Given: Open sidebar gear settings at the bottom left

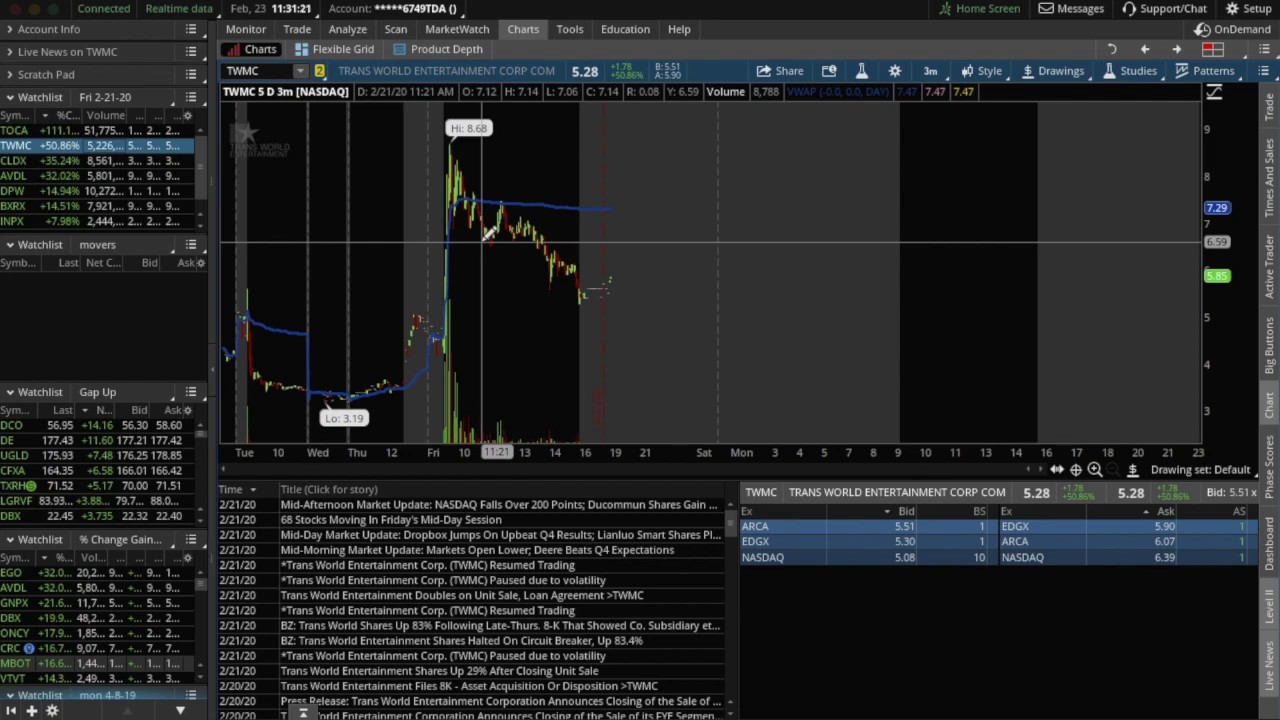Looking at the screenshot, I should coord(52,710).
